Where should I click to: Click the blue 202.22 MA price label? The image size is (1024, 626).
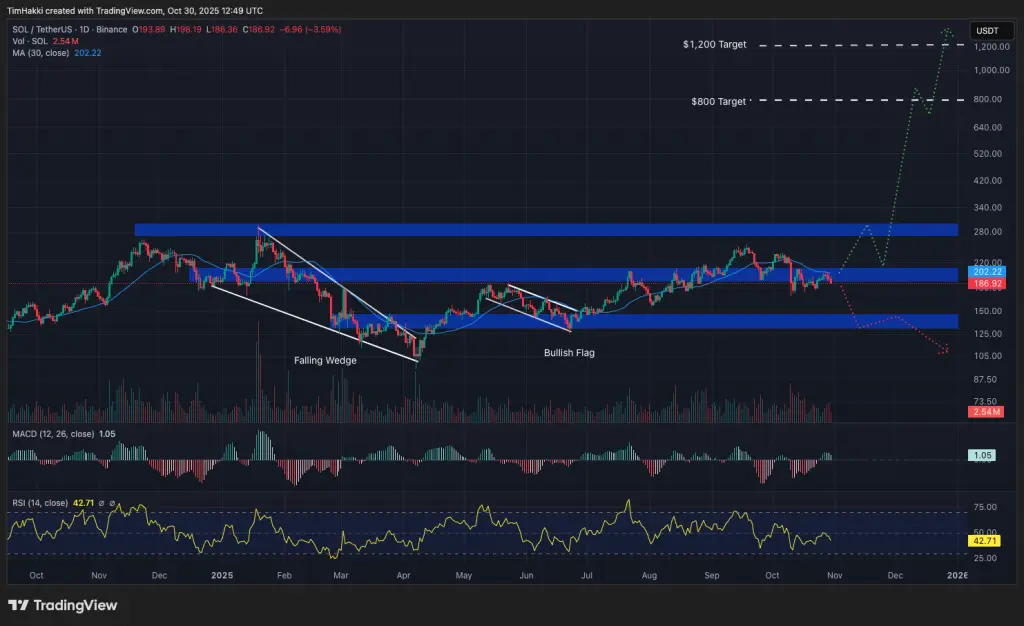click(x=986, y=272)
